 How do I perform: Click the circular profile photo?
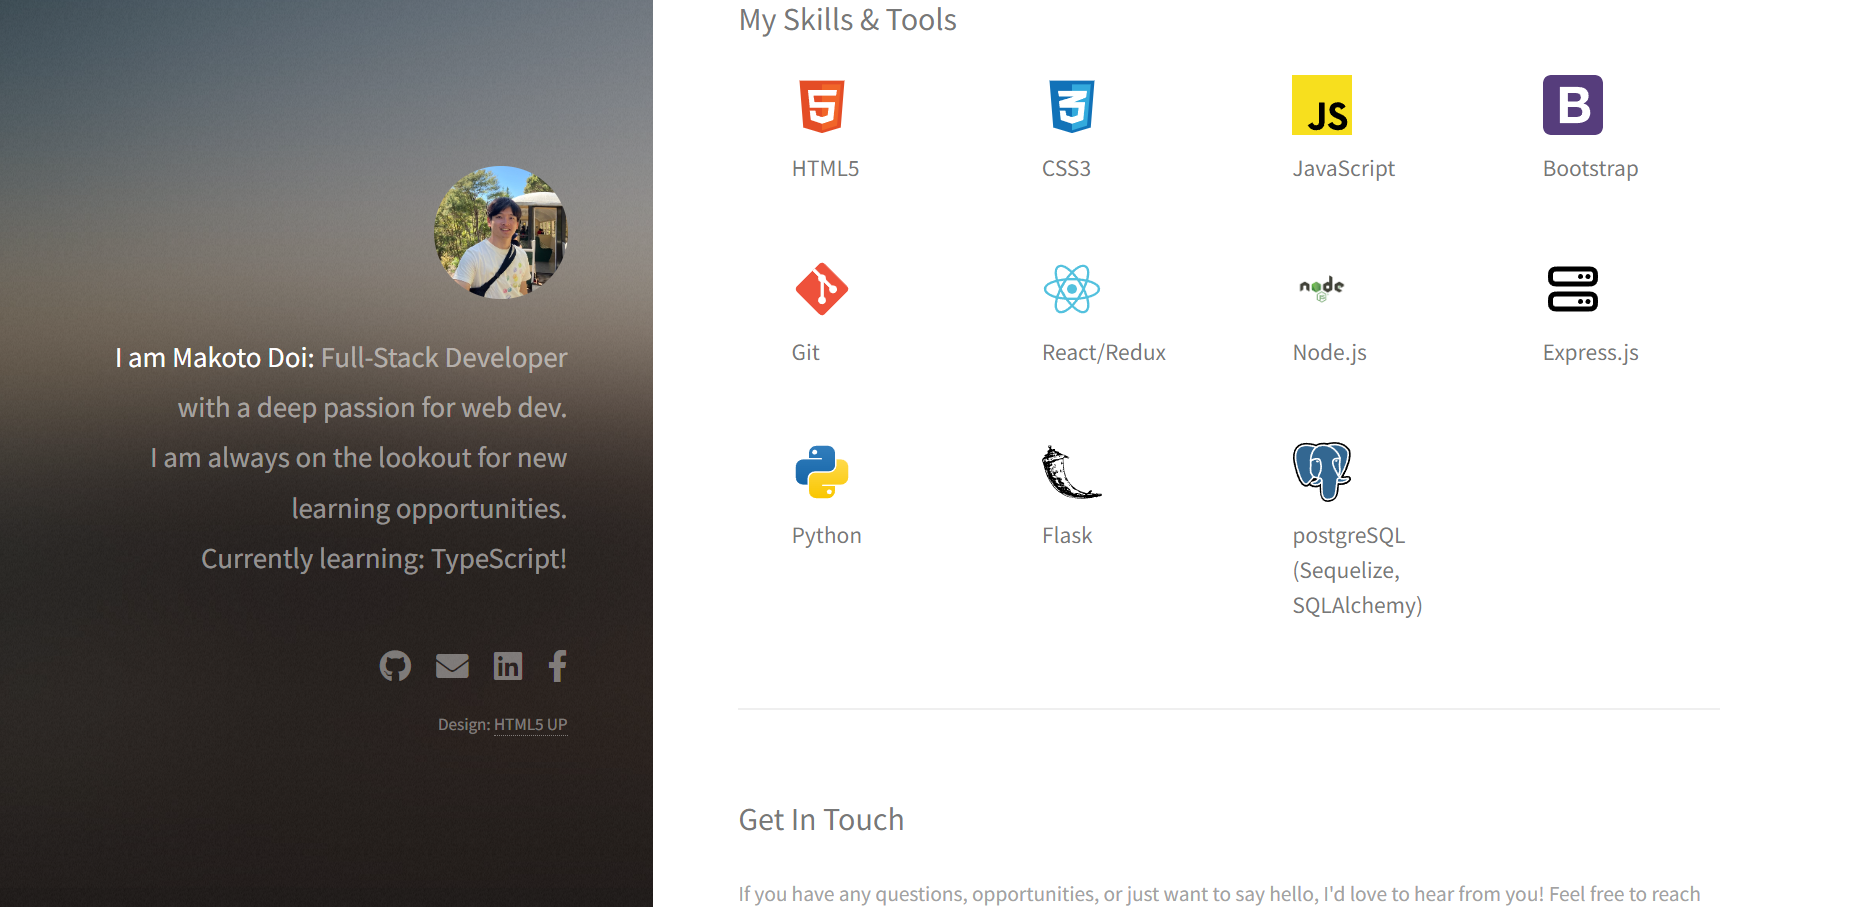pyautogui.click(x=500, y=232)
